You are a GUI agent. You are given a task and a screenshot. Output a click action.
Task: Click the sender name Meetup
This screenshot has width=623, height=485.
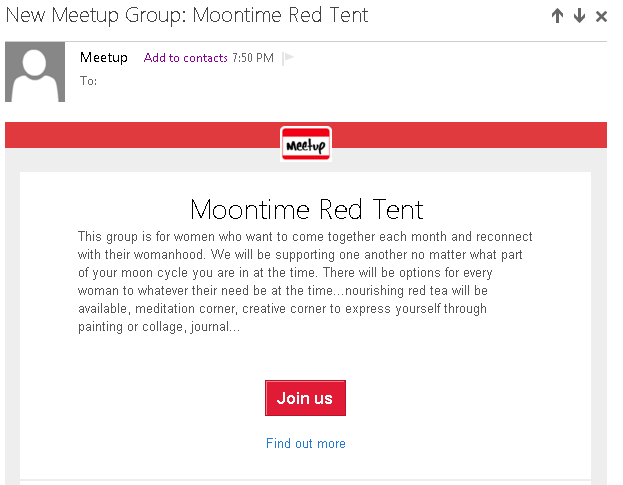104,57
